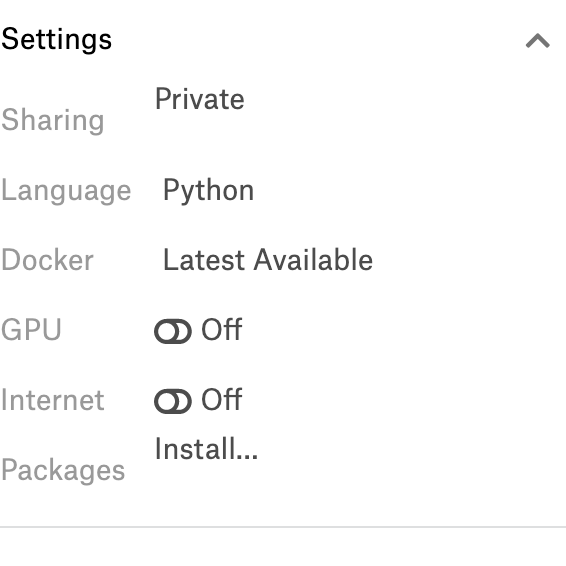The width and height of the screenshot is (566, 566).
Task: Turn on the Internet toggle switch
Action: pyautogui.click(x=173, y=401)
